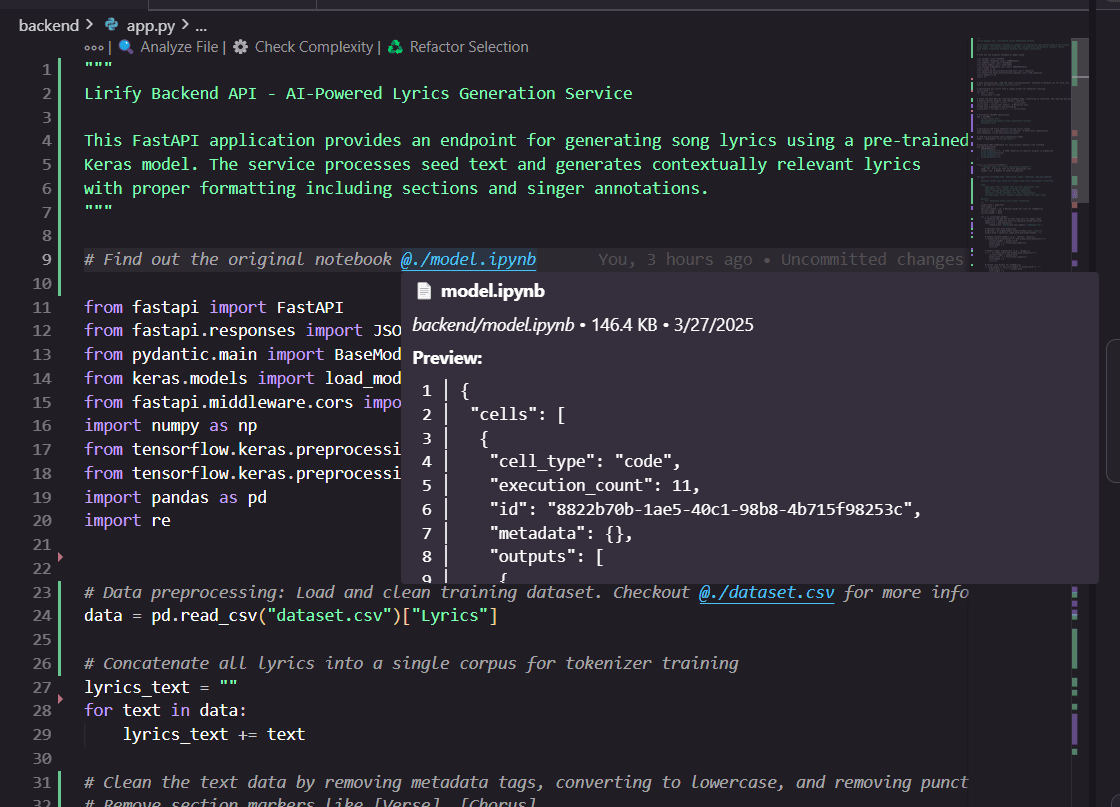This screenshot has height=807, width=1120.
Task: Select the backend folder breadcrumb
Action: 48,25
